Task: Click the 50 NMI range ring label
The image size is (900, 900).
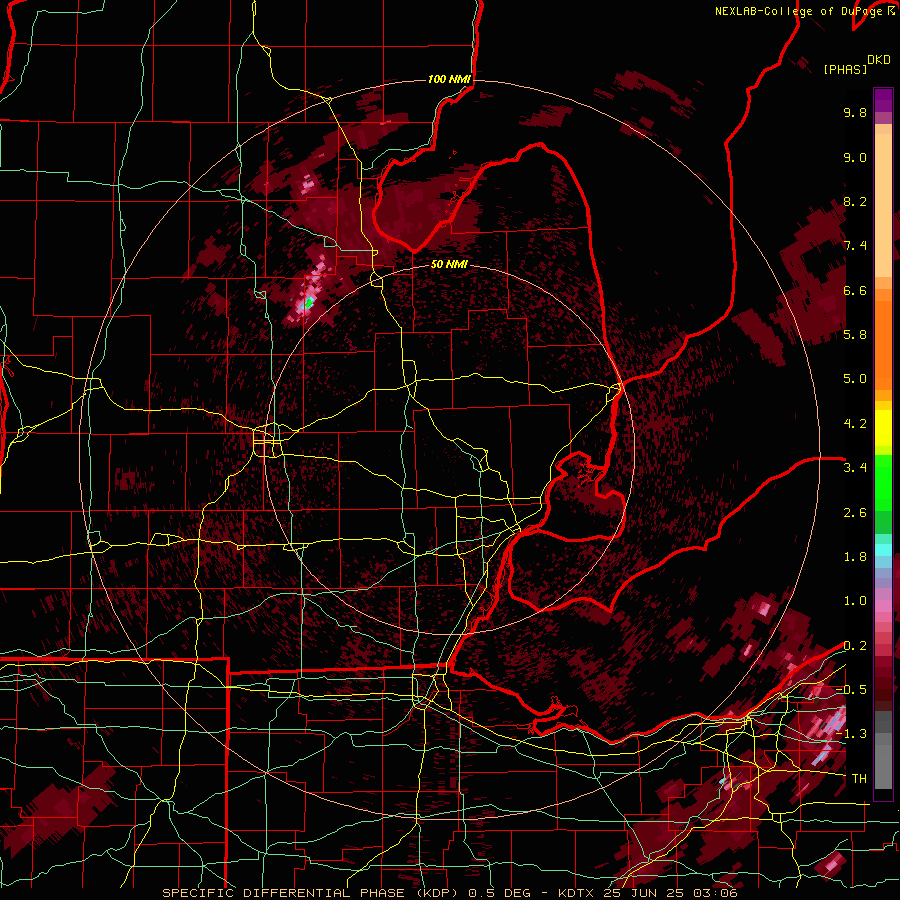Action: [x=449, y=265]
